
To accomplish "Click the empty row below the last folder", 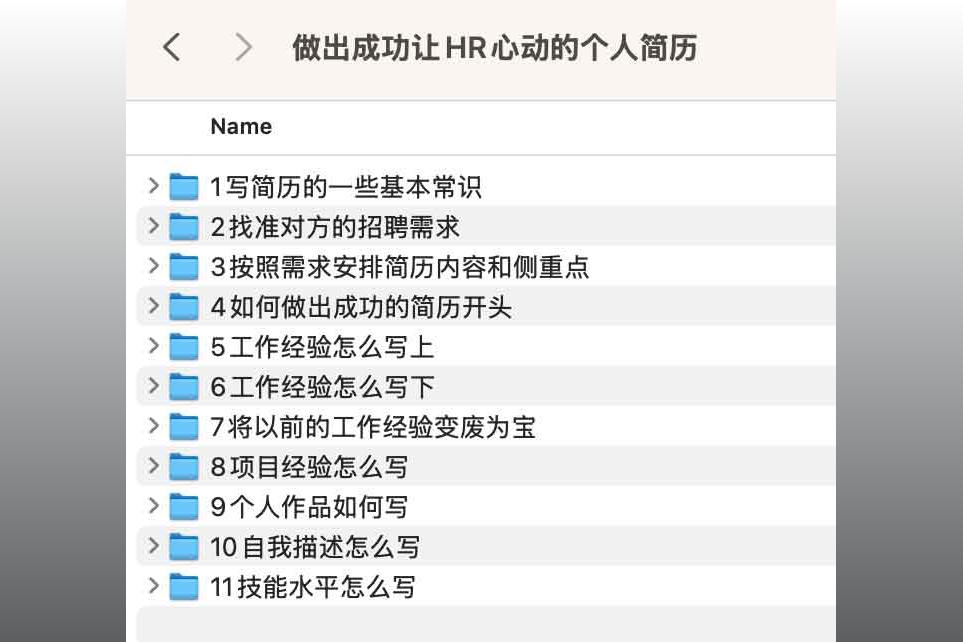I will click(x=486, y=624).
